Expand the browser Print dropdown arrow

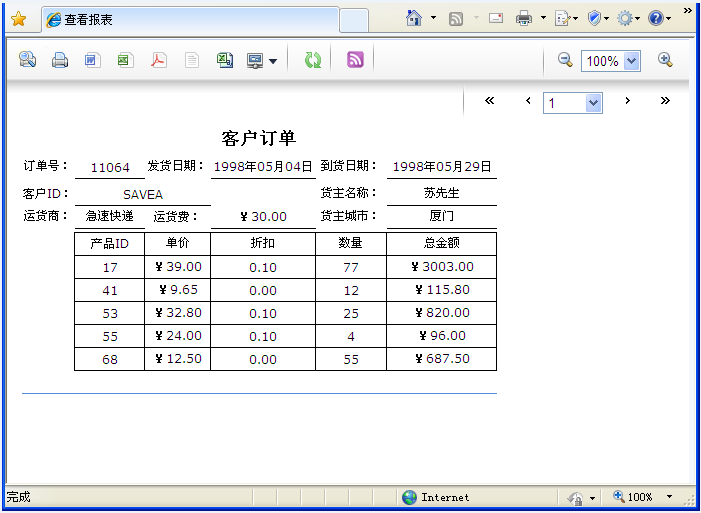click(x=543, y=18)
